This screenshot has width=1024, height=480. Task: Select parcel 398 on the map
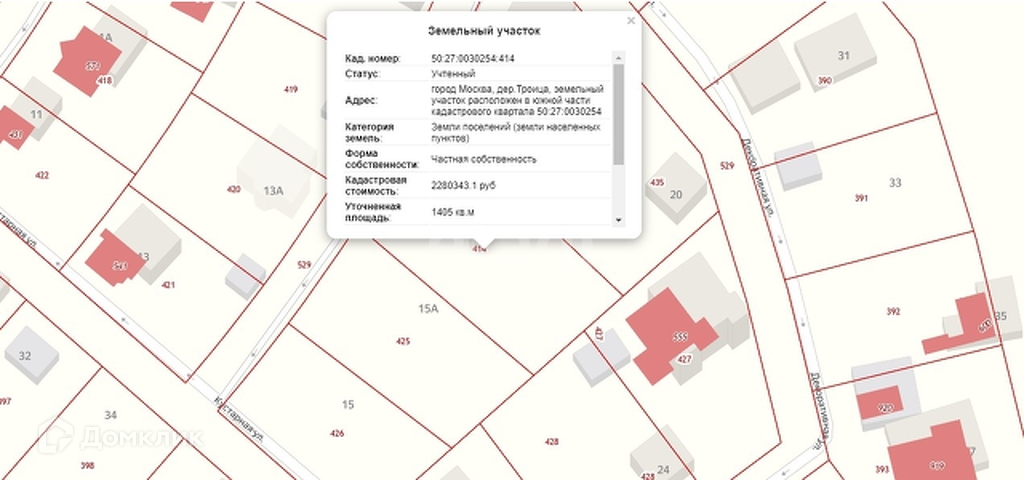(x=88, y=466)
